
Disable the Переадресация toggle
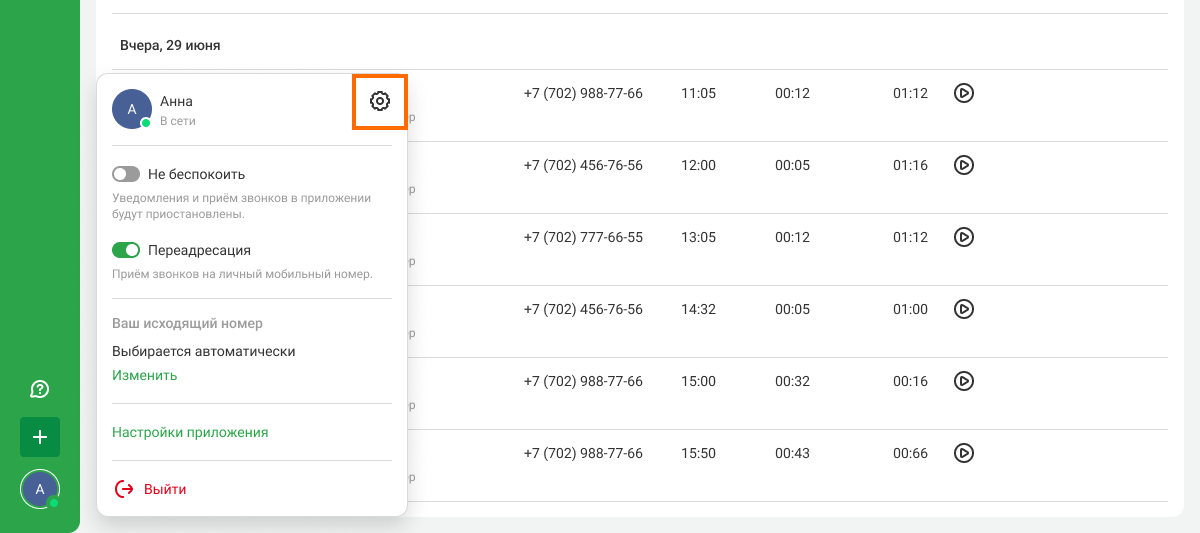(126, 250)
